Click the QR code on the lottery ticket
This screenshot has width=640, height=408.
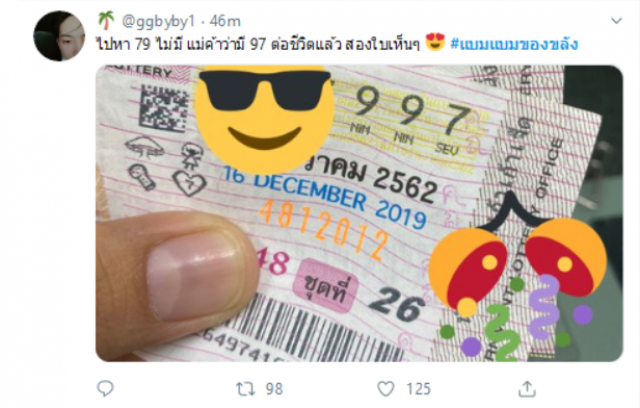tap(162, 109)
